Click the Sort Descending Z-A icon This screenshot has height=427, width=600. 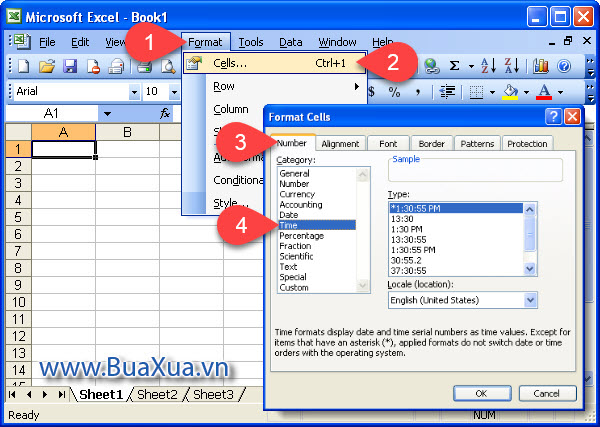[x=511, y=66]
